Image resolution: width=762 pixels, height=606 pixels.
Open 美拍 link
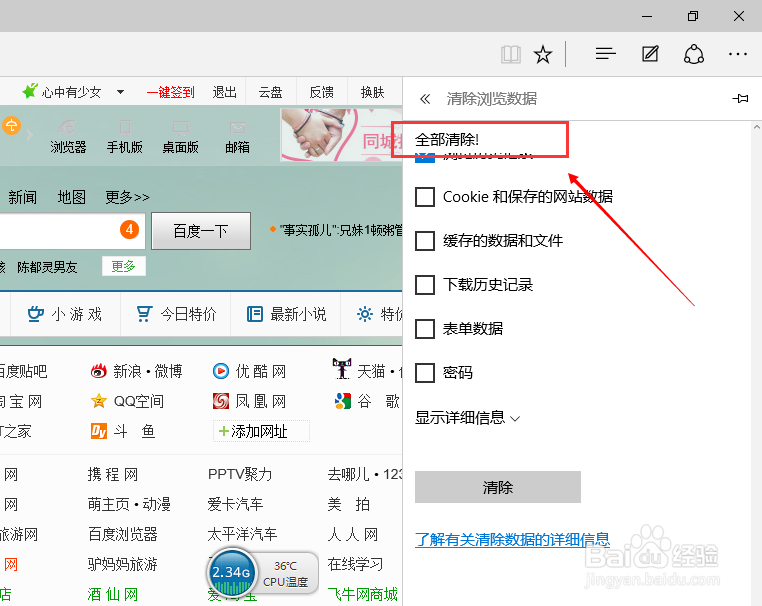click(348, 504)
